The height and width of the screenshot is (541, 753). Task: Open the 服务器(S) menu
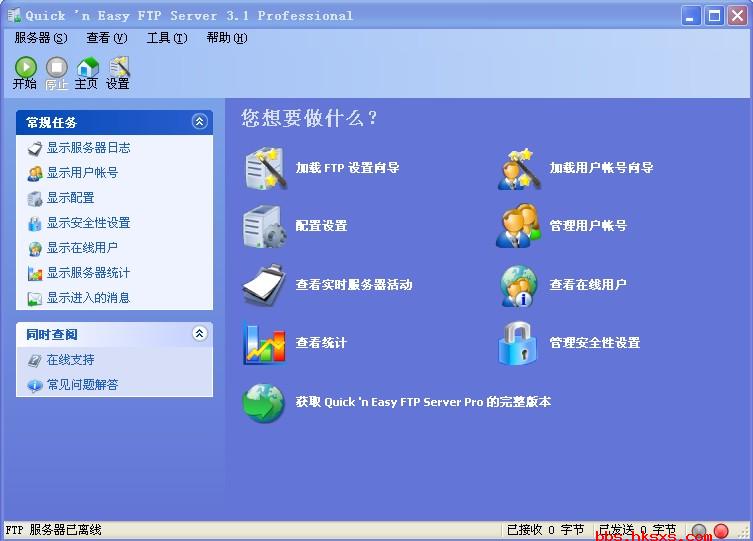41,38
